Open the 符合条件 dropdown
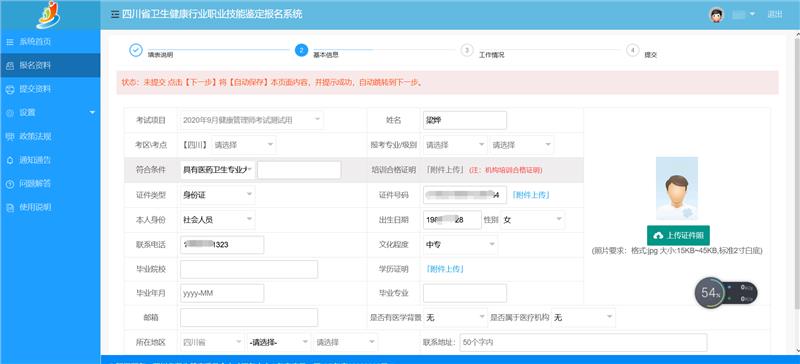 click(x=217, y=170)
